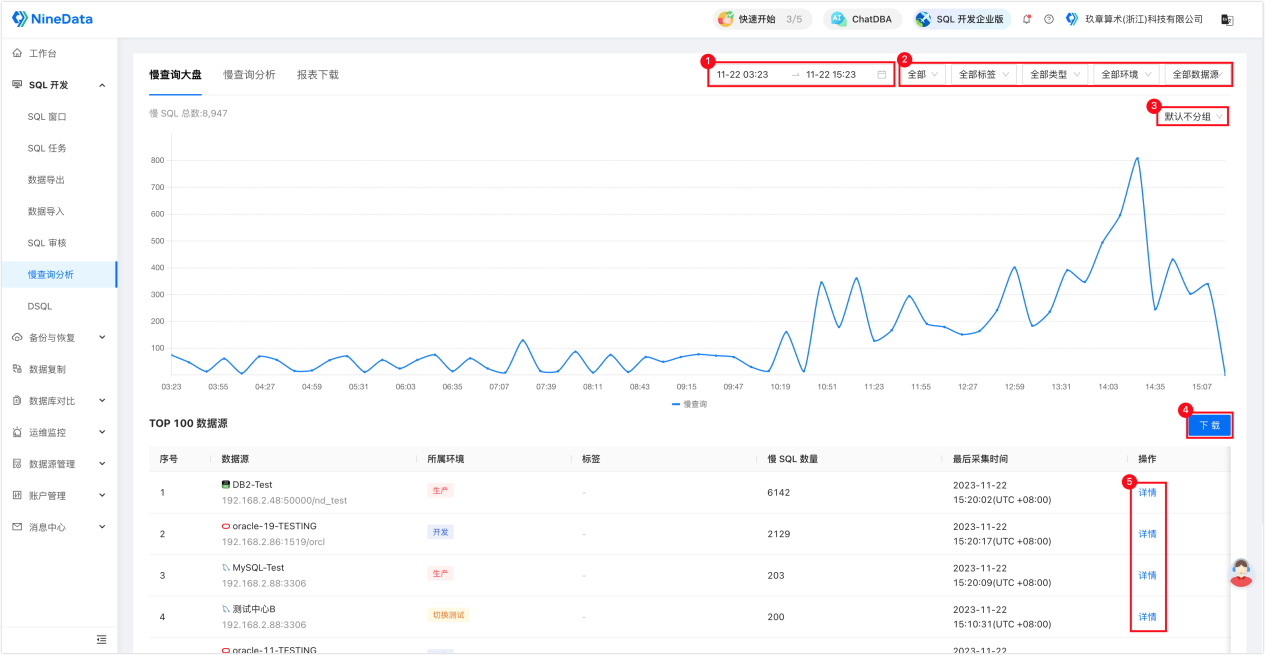Click the 最后采集时间 column header
This screenshot has height=655, width=1265.
[x=980, y=459]
